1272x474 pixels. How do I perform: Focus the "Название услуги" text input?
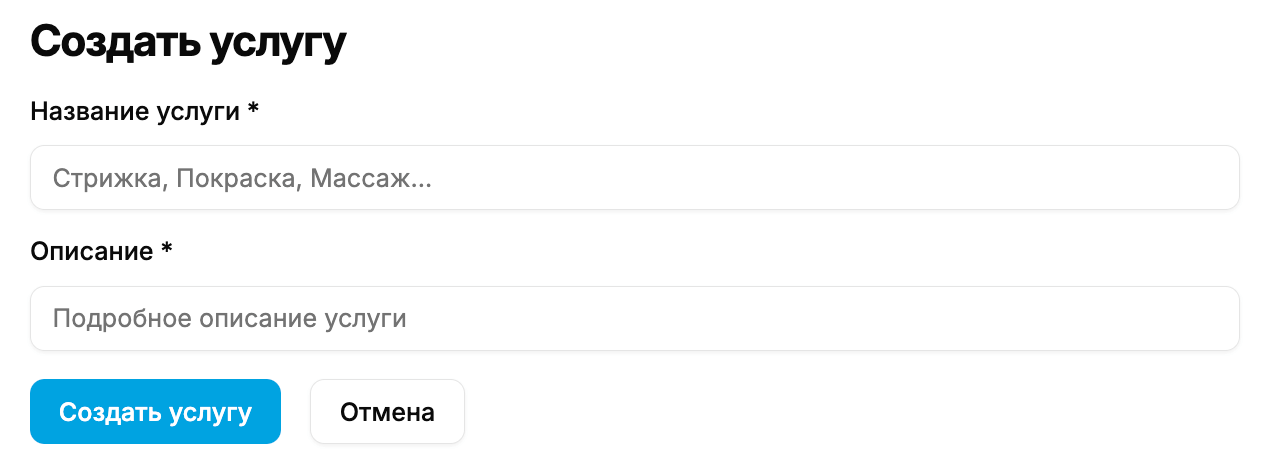click(635, 178)
